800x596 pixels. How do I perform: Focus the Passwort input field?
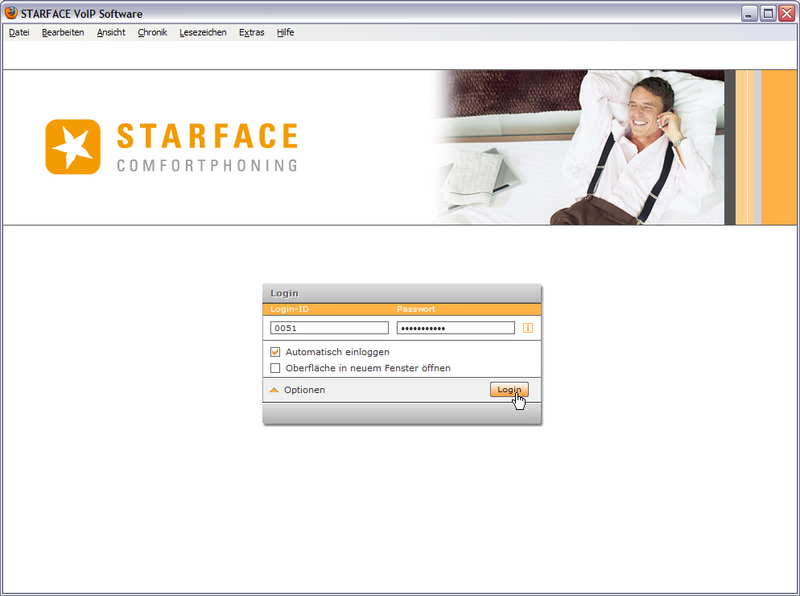pos(456,328)
